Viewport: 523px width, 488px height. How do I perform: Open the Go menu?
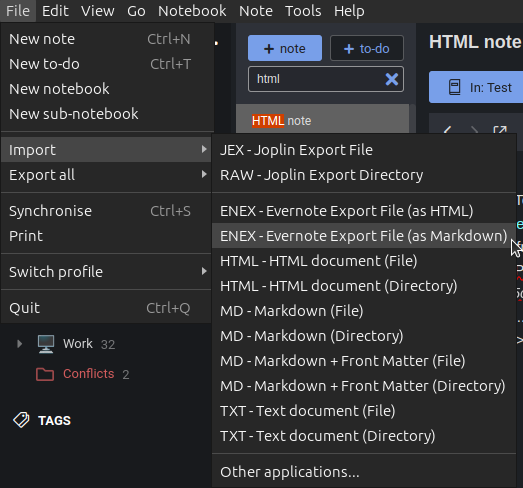[136, 11]
